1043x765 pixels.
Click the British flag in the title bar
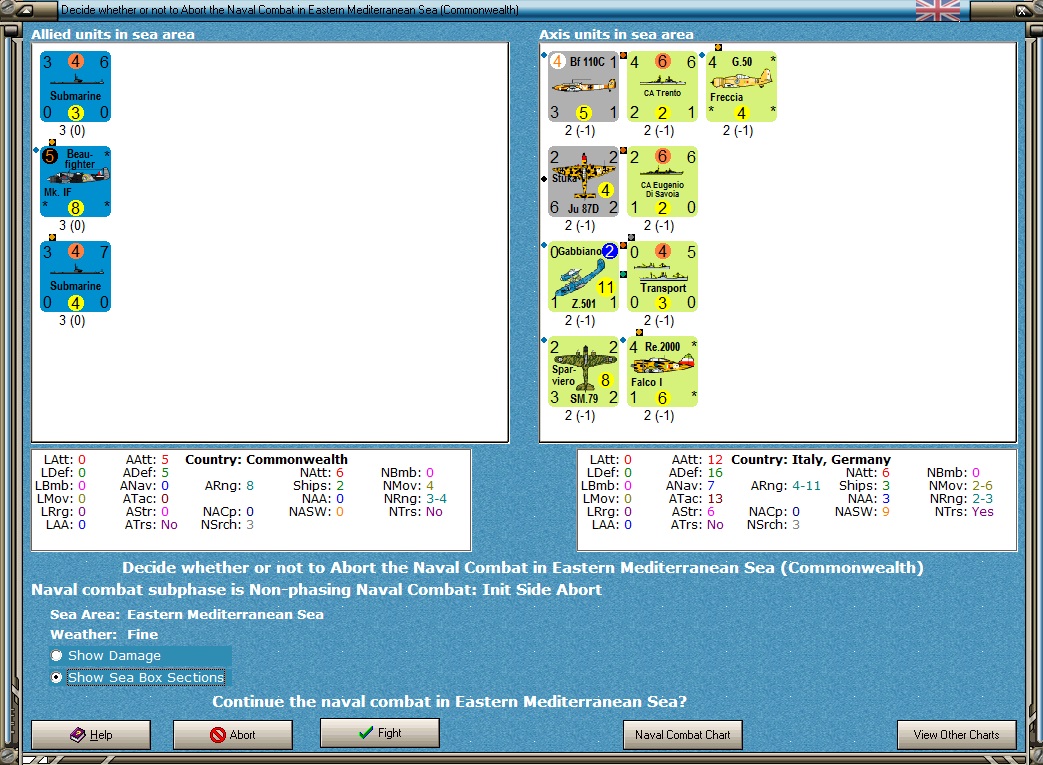pyautogui.click(x=938, y=10)
